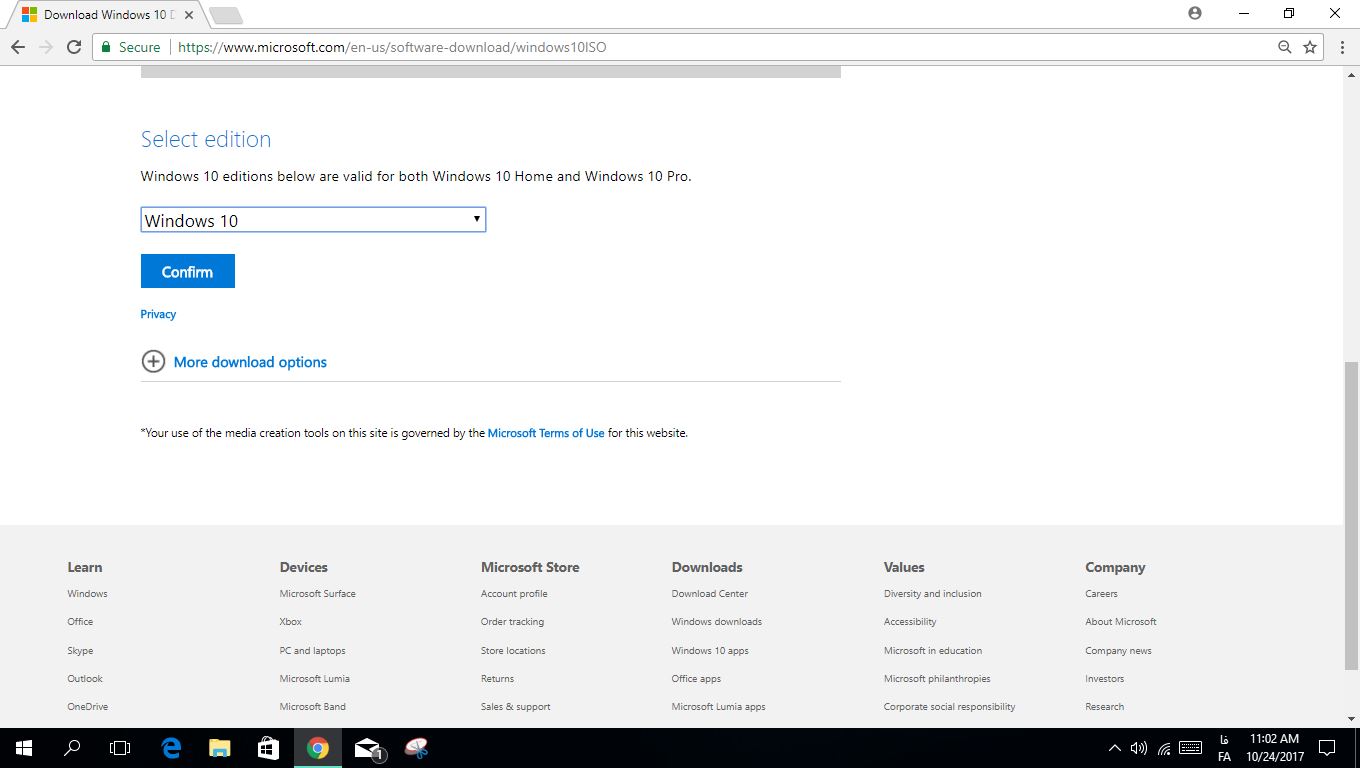This screenshot has height=768, width=1360.
Task: Click scrollbar up arrow
Action: click(1352, 75)
